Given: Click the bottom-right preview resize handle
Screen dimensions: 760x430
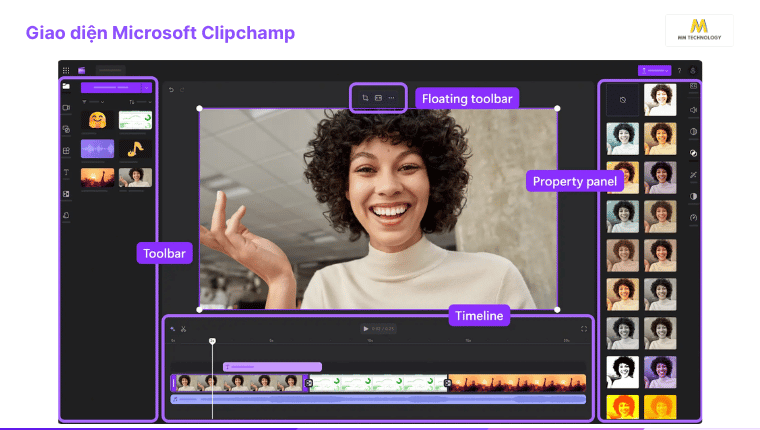Looking at the screenshot, I should tap(557, 309).
